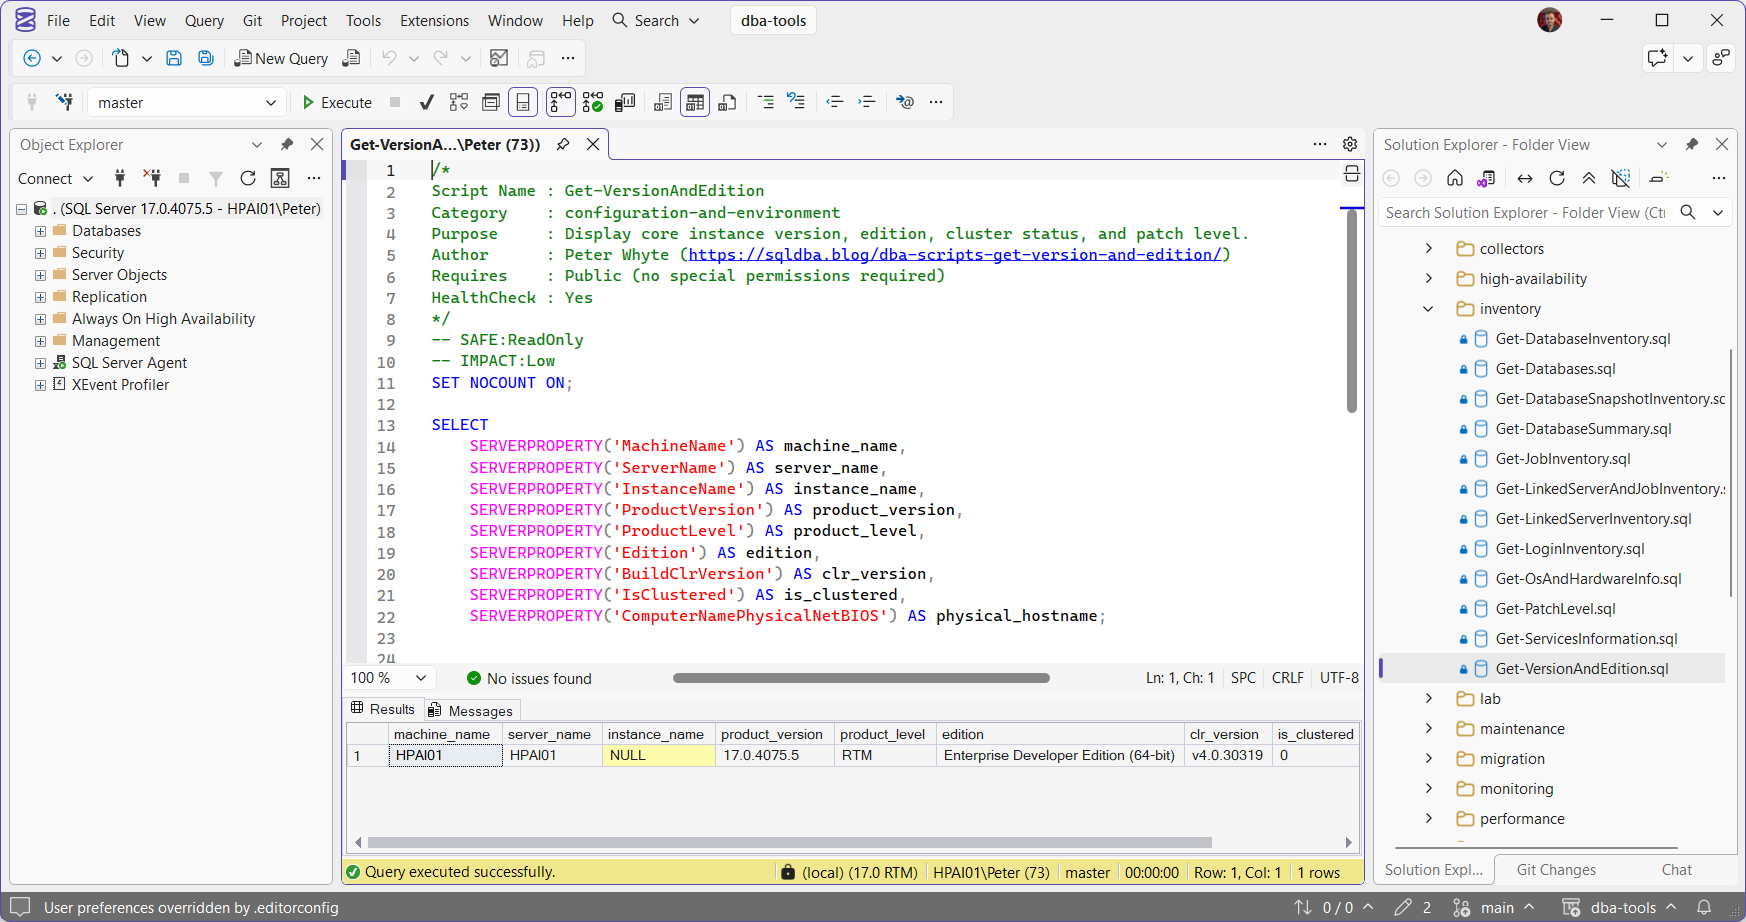Expand the SQL Server Agent node
The width and height of the screenshot is (1746, 922).
pyautogui.click(x=40, y=363)
